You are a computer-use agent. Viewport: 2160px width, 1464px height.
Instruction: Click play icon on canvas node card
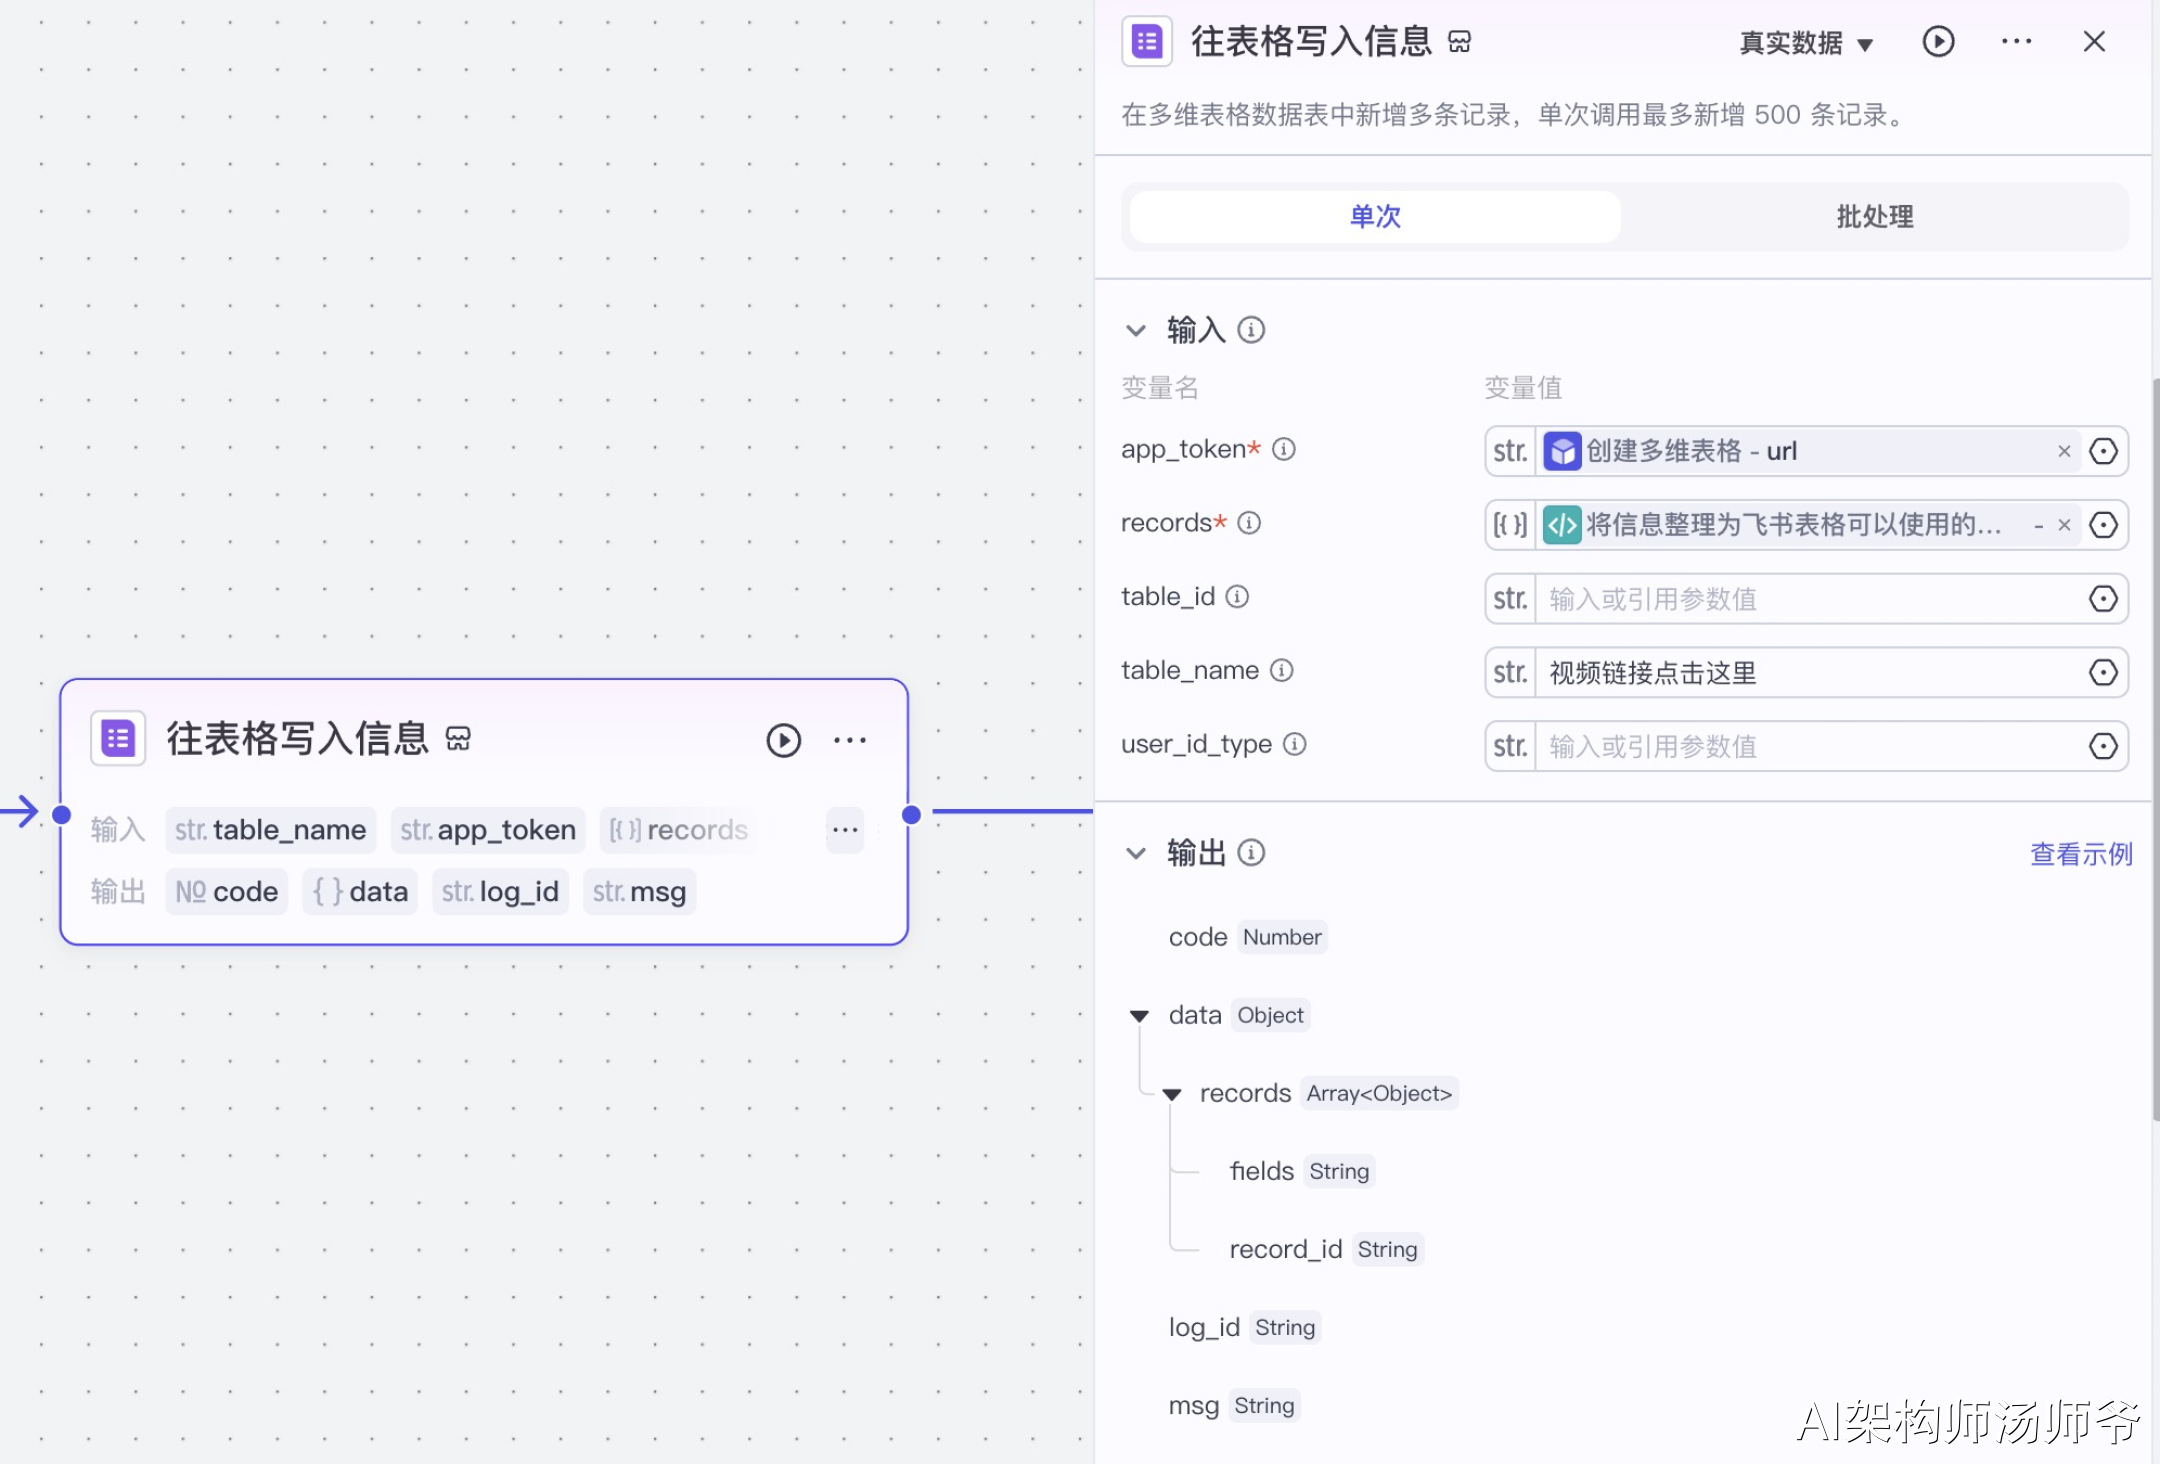[783, 740]
